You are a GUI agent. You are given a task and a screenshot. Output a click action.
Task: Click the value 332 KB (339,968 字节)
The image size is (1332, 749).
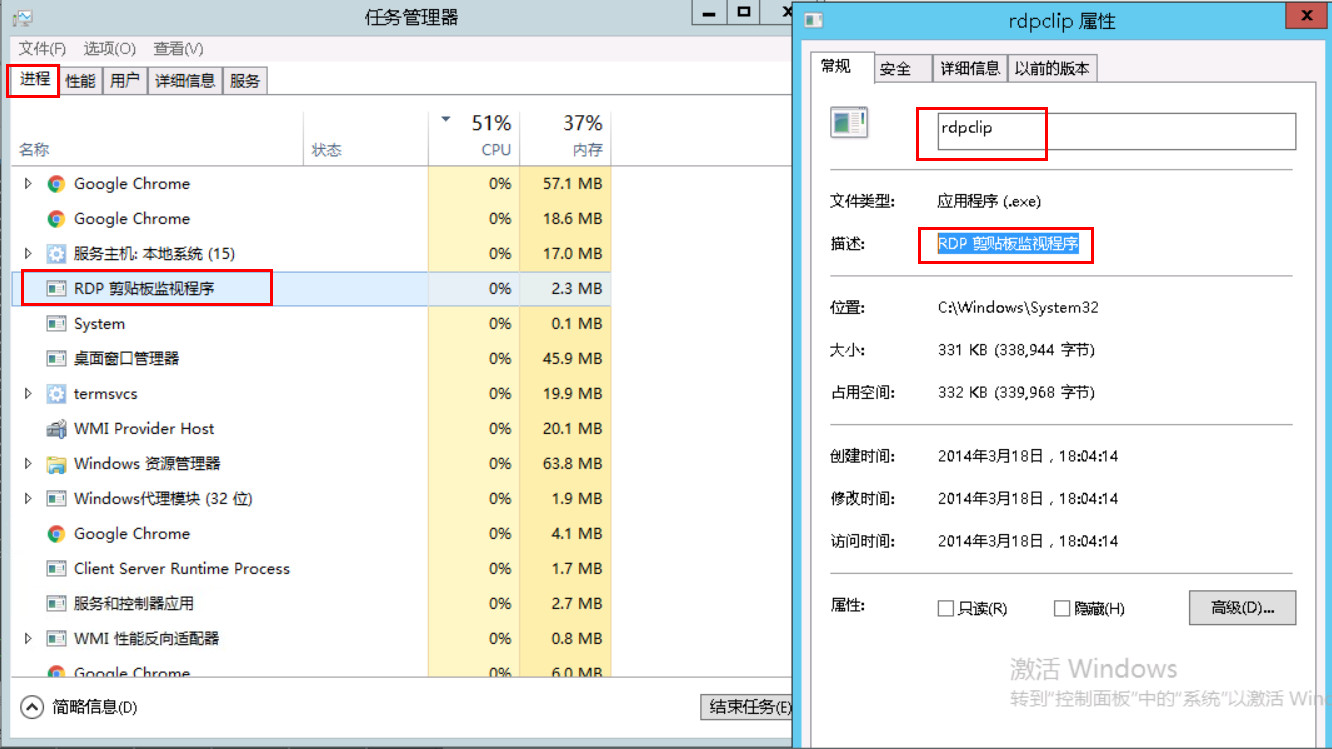pyautogui.click(x=1016, y=393)
